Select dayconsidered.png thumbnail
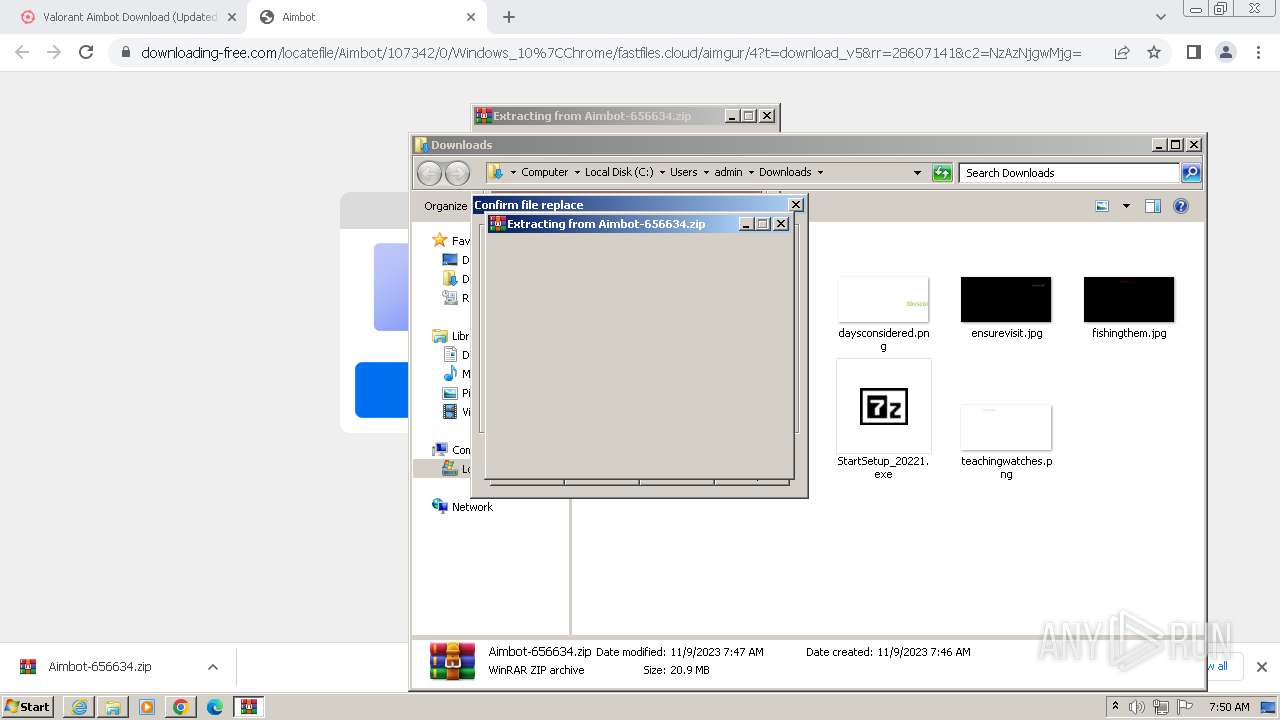This screenshot has height=720, width=1280. pos(884,300)
